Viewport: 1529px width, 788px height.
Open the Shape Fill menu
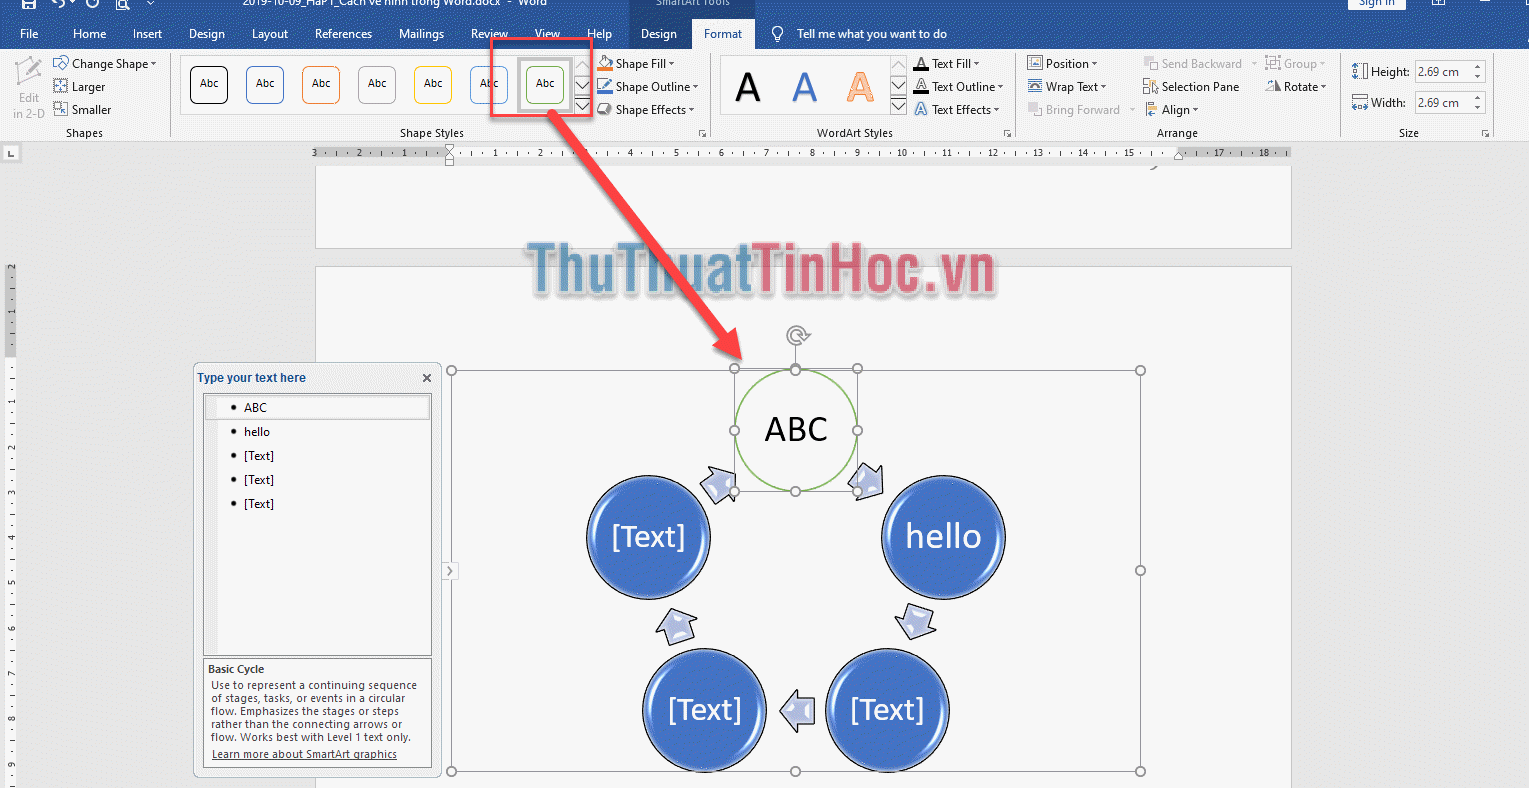pyautogui.click(x=636, y=63)
